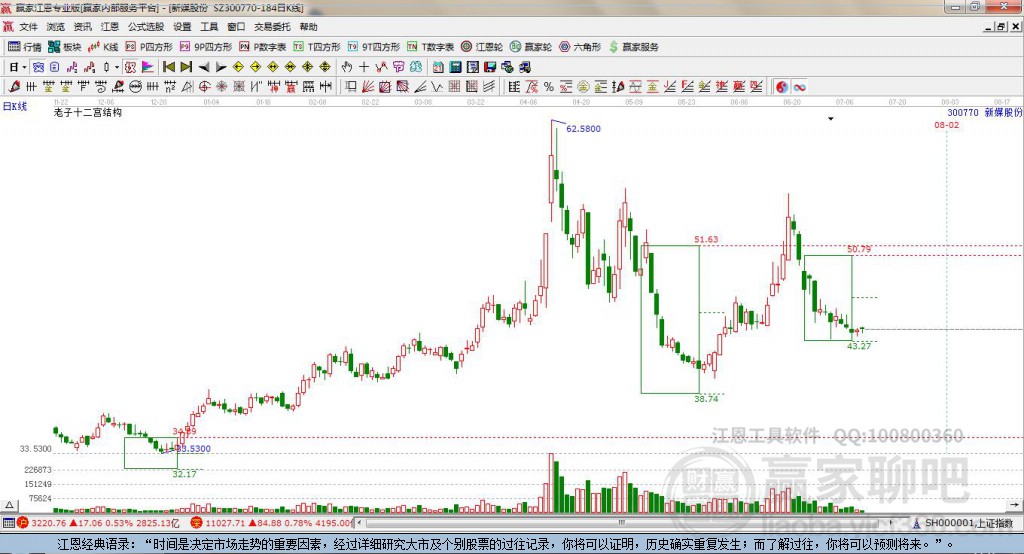Click SH000001 上证指数 status entry
The image size is (1024, 554).
[963, 523]
